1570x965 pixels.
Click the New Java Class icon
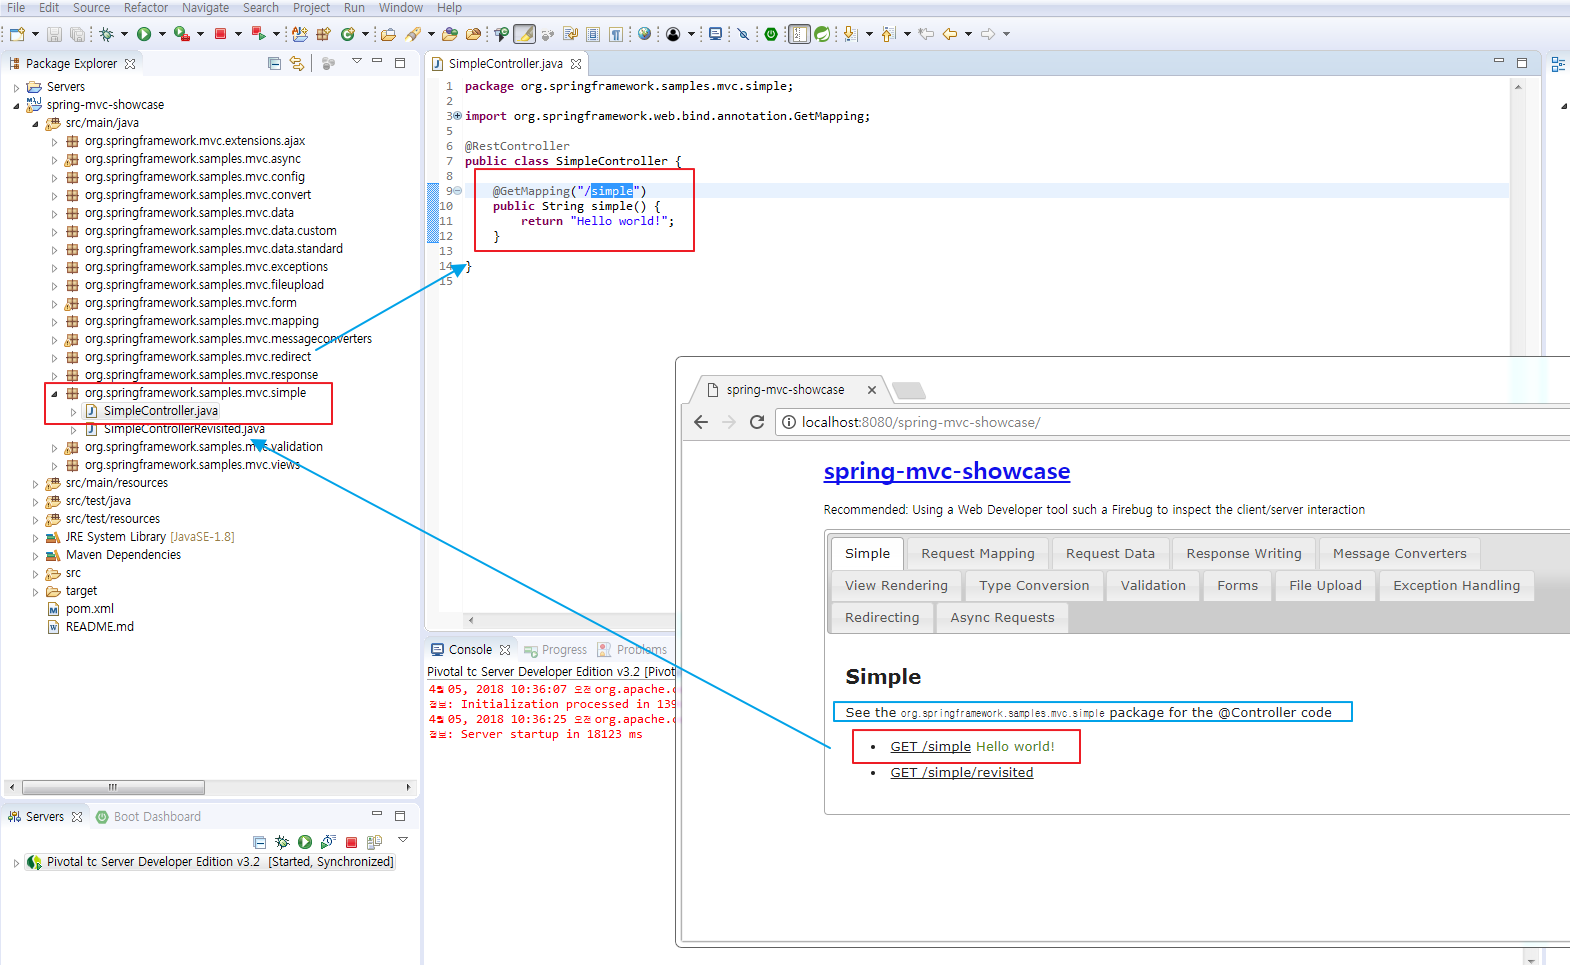[x=347, y=34]
